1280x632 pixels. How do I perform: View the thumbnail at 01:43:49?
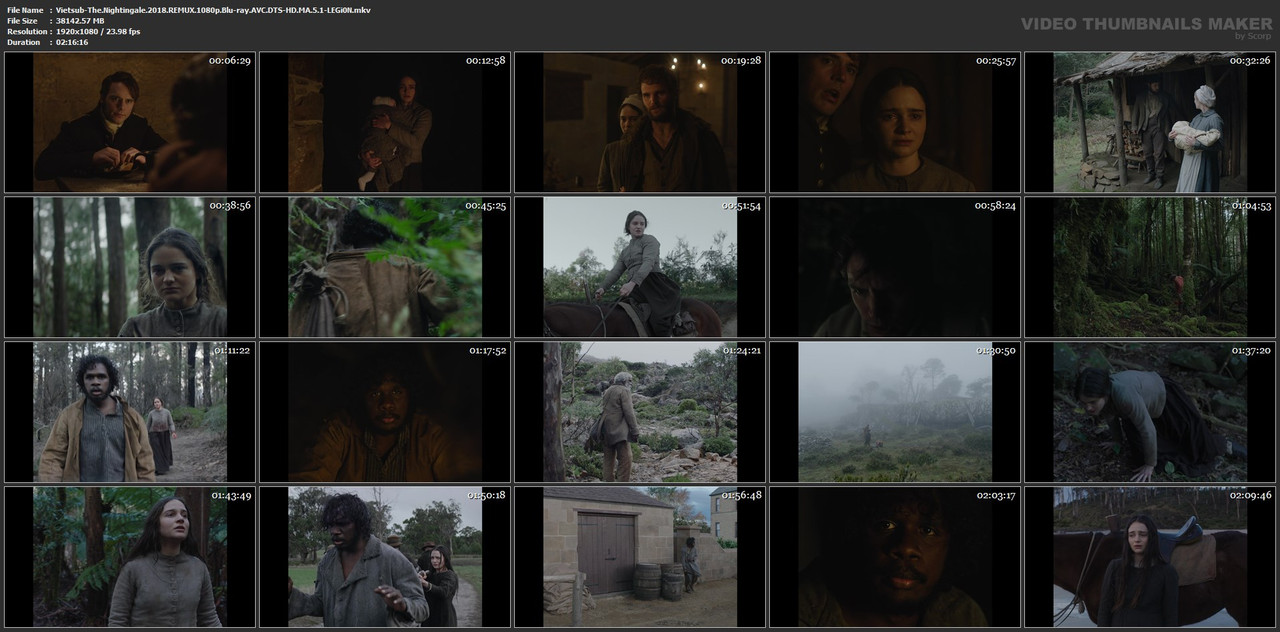(x=130, y=557)
